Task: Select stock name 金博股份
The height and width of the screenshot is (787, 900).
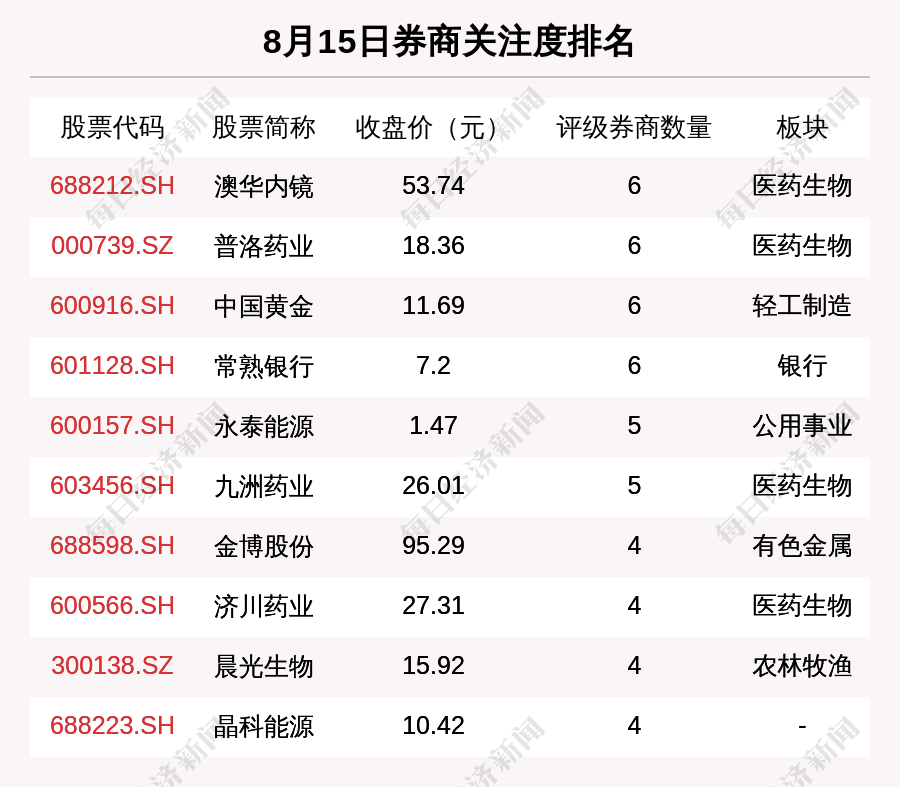Action: click(263, 546)
